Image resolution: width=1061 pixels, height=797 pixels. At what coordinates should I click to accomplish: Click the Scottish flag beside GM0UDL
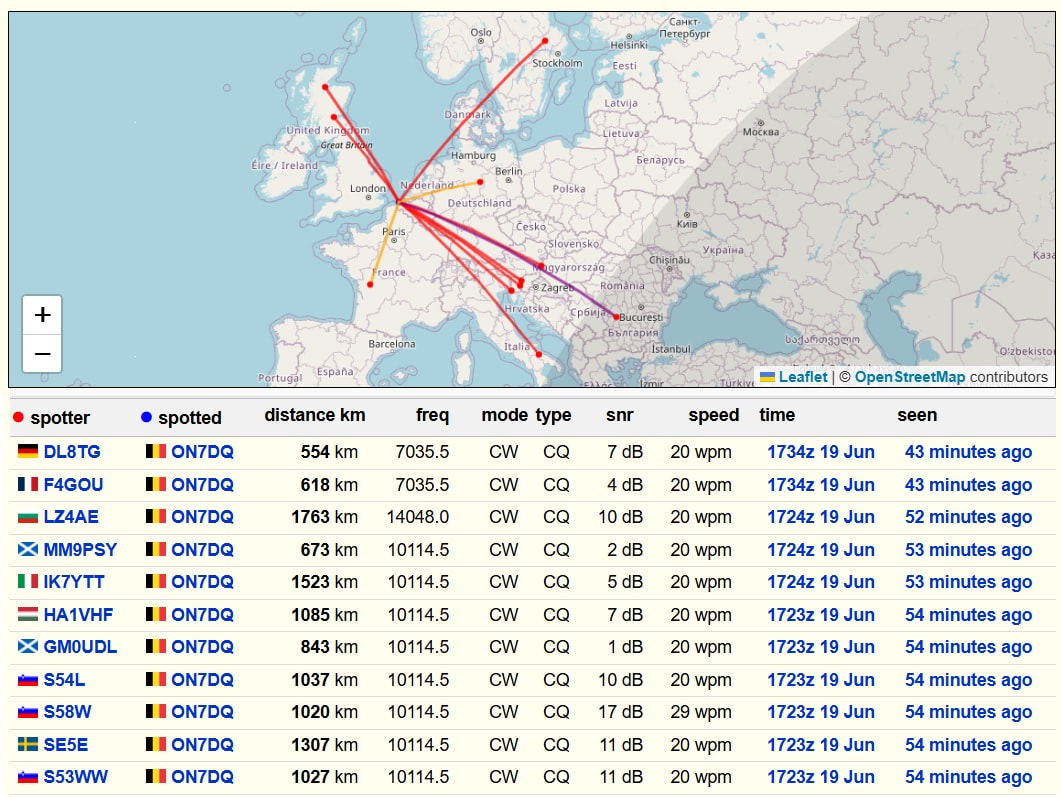28,646
